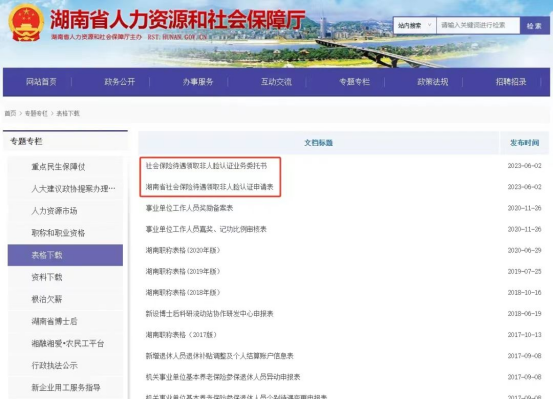The width and height of the screenshot is (553, 399).
Task: Click the national emblem logo in header
Action: click(x=26, y=23)
